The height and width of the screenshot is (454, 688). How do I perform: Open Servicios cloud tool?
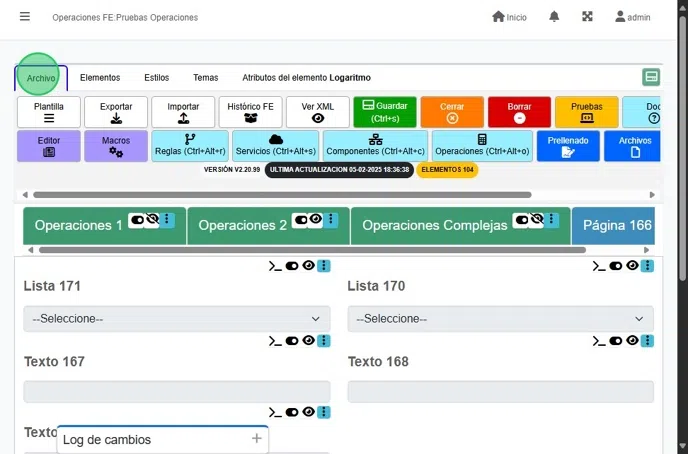[276, 146]
